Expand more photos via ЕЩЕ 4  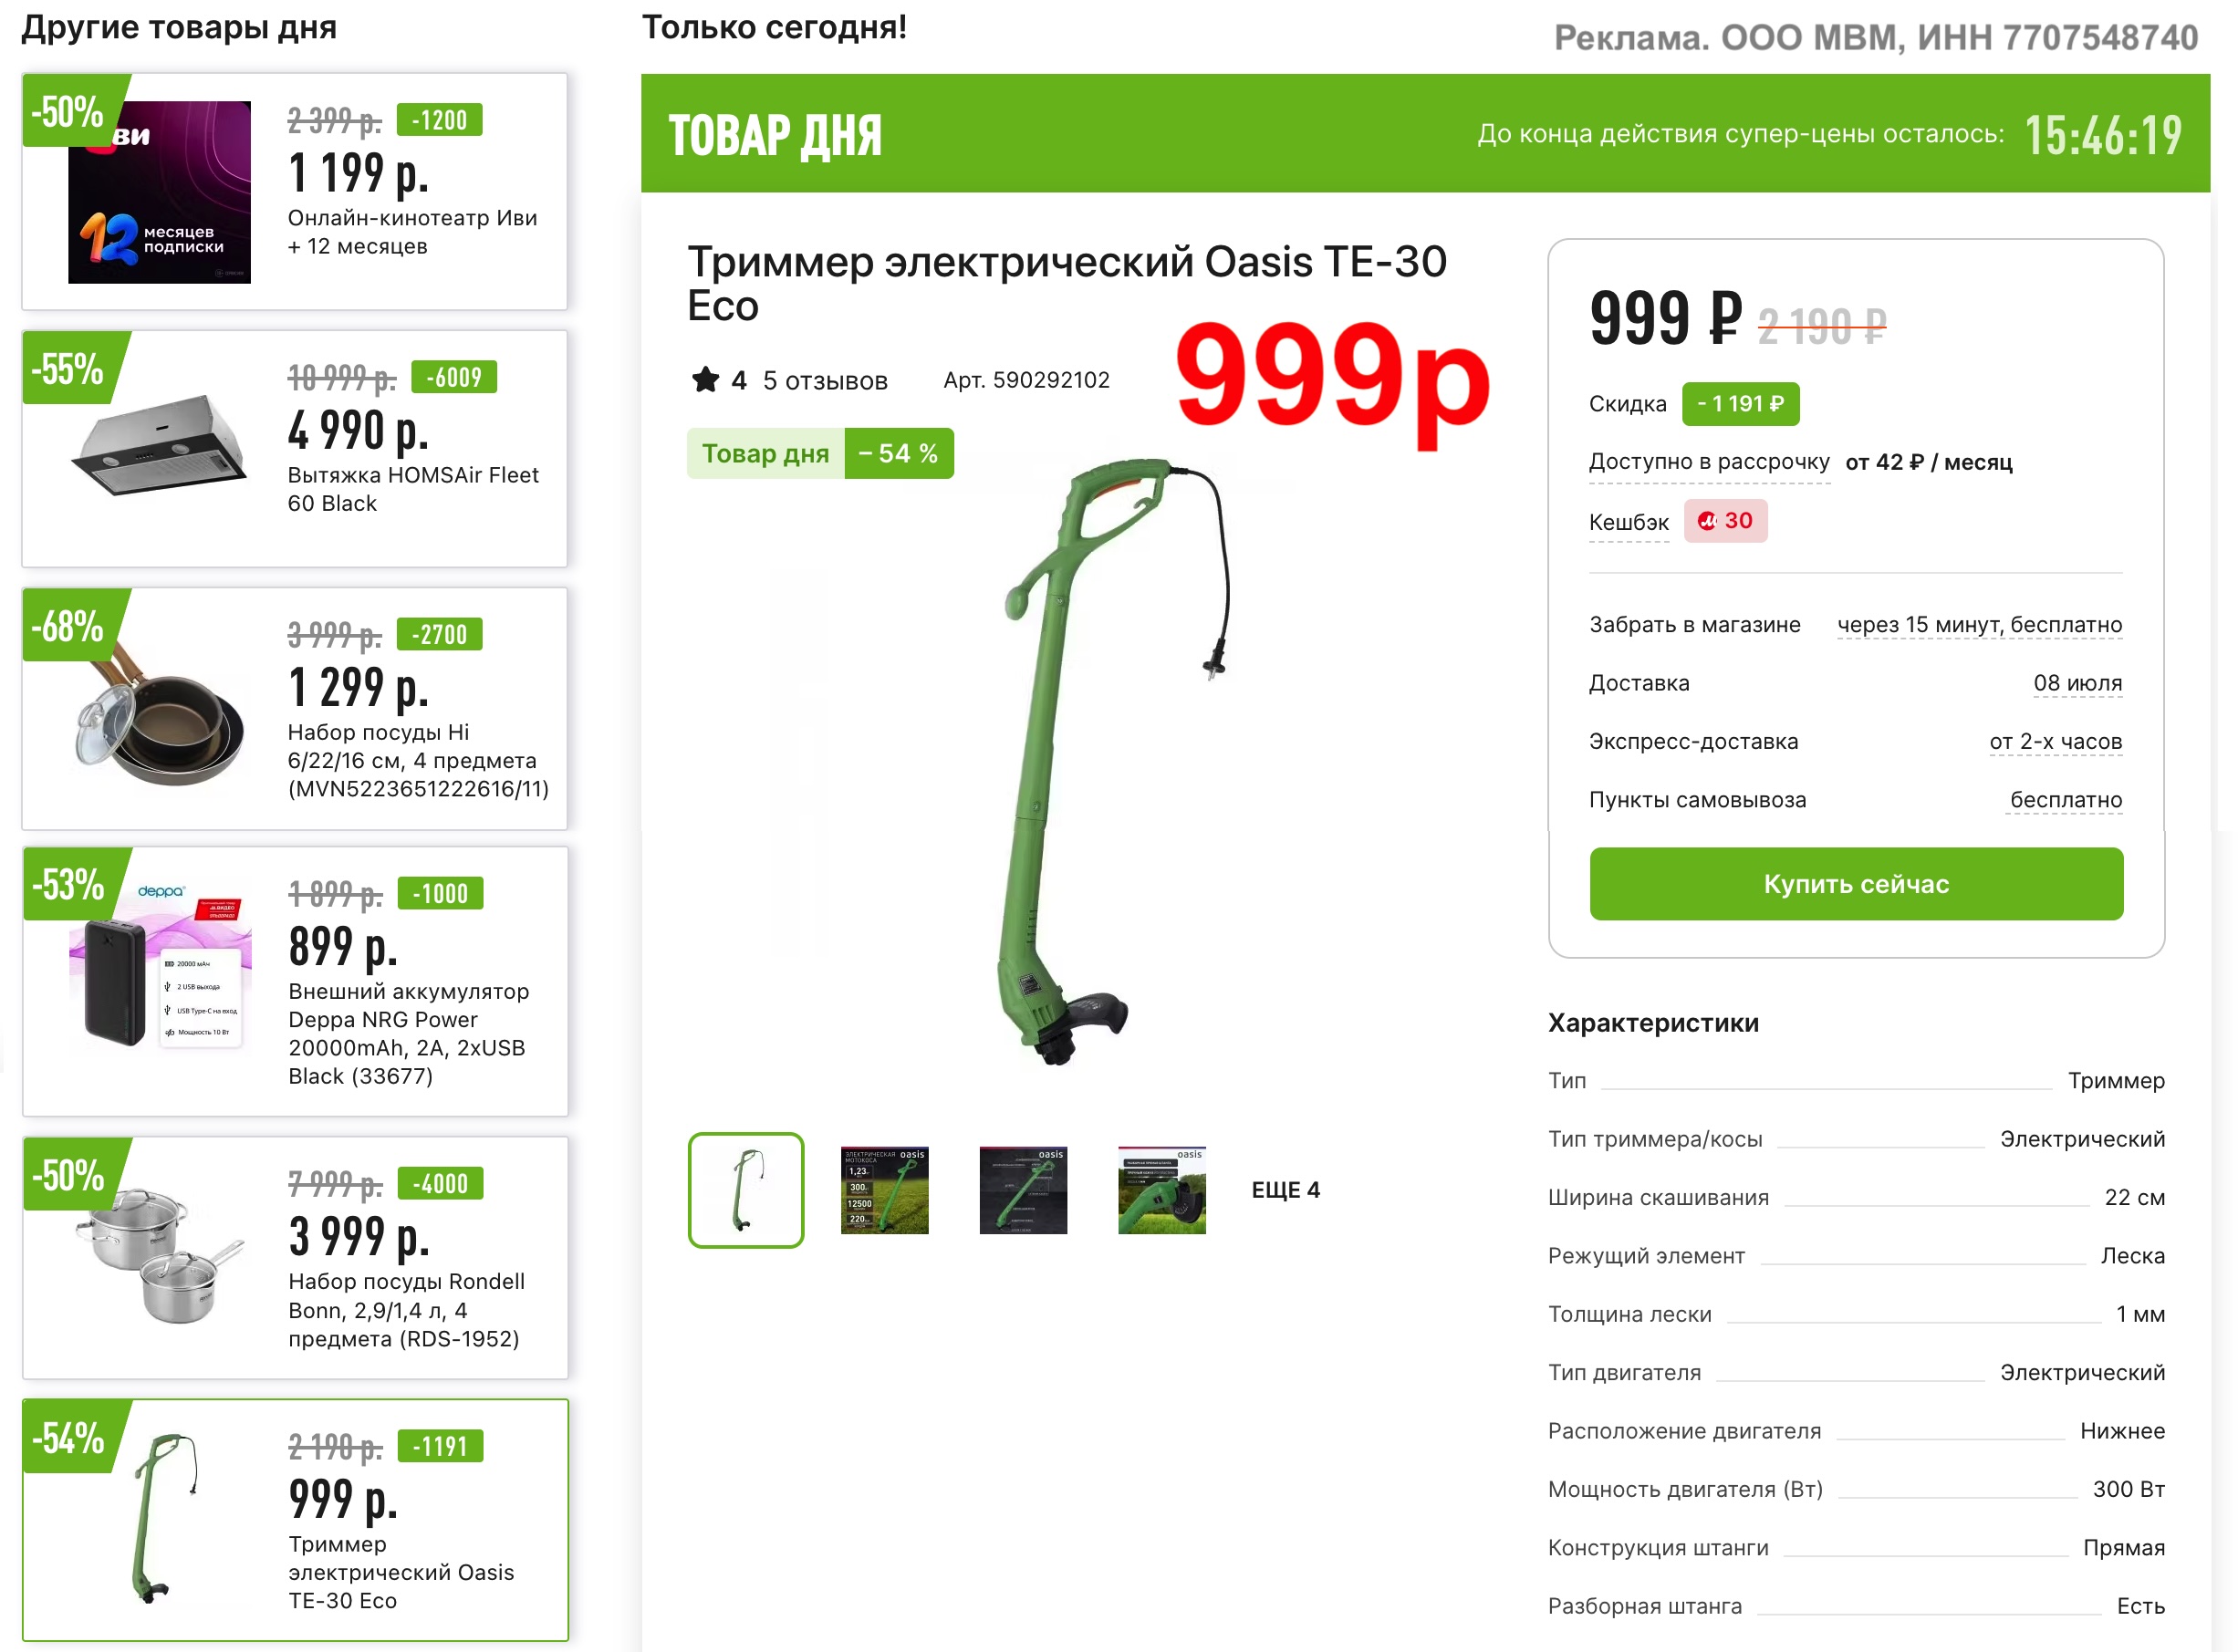point(1285,1190)
